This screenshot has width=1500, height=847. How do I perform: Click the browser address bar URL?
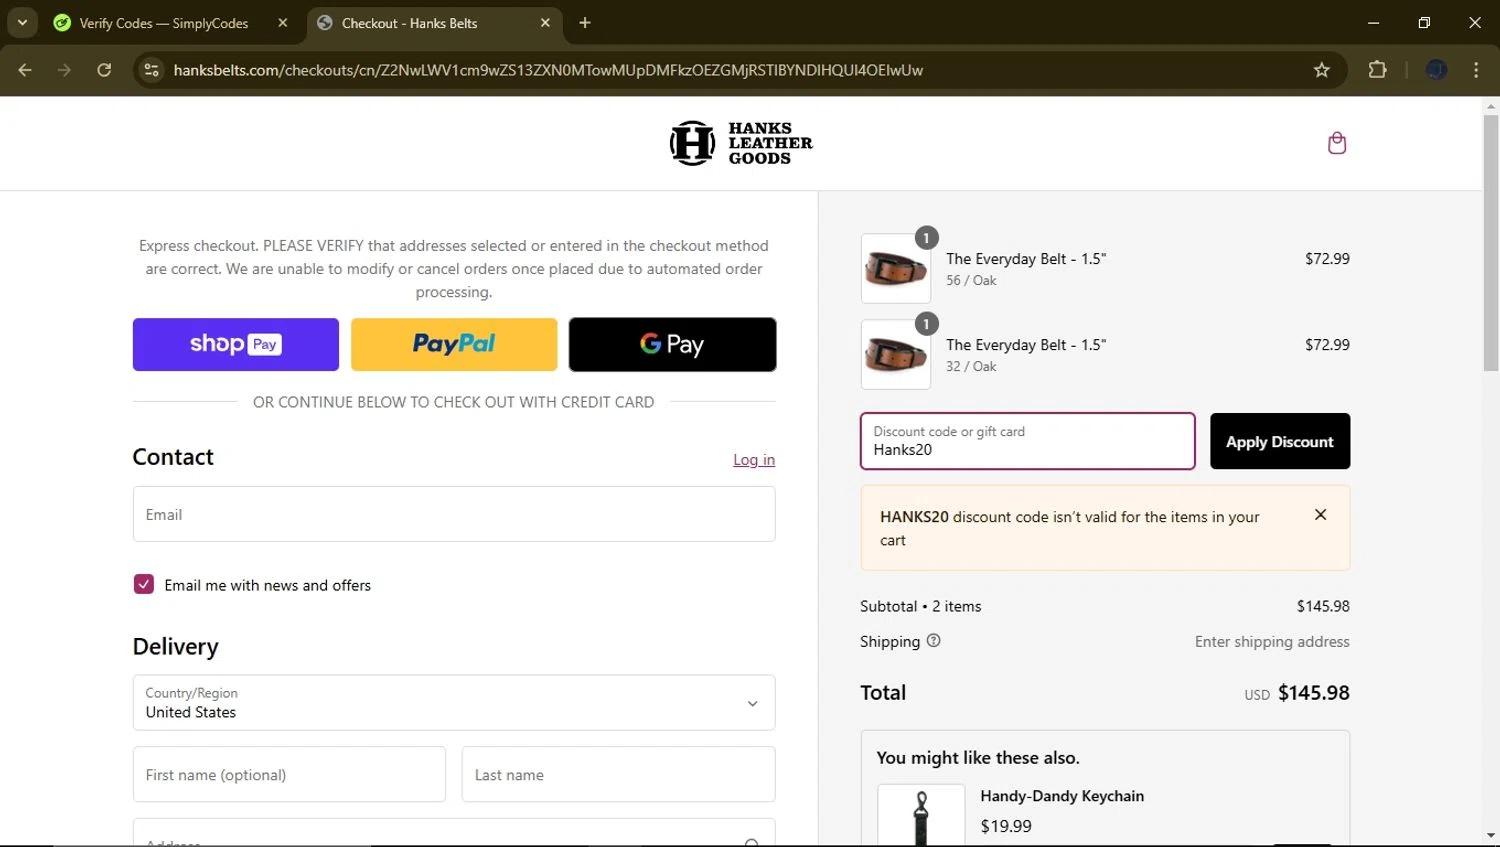pyautogui.click(x=548, y=70)
